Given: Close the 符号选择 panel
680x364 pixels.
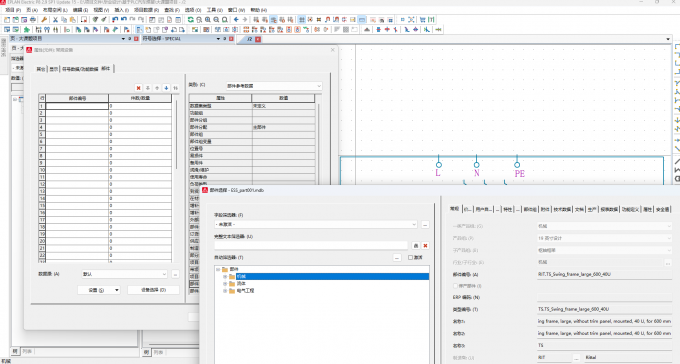Looking at the screenshot, I should [x=231, y=39].
